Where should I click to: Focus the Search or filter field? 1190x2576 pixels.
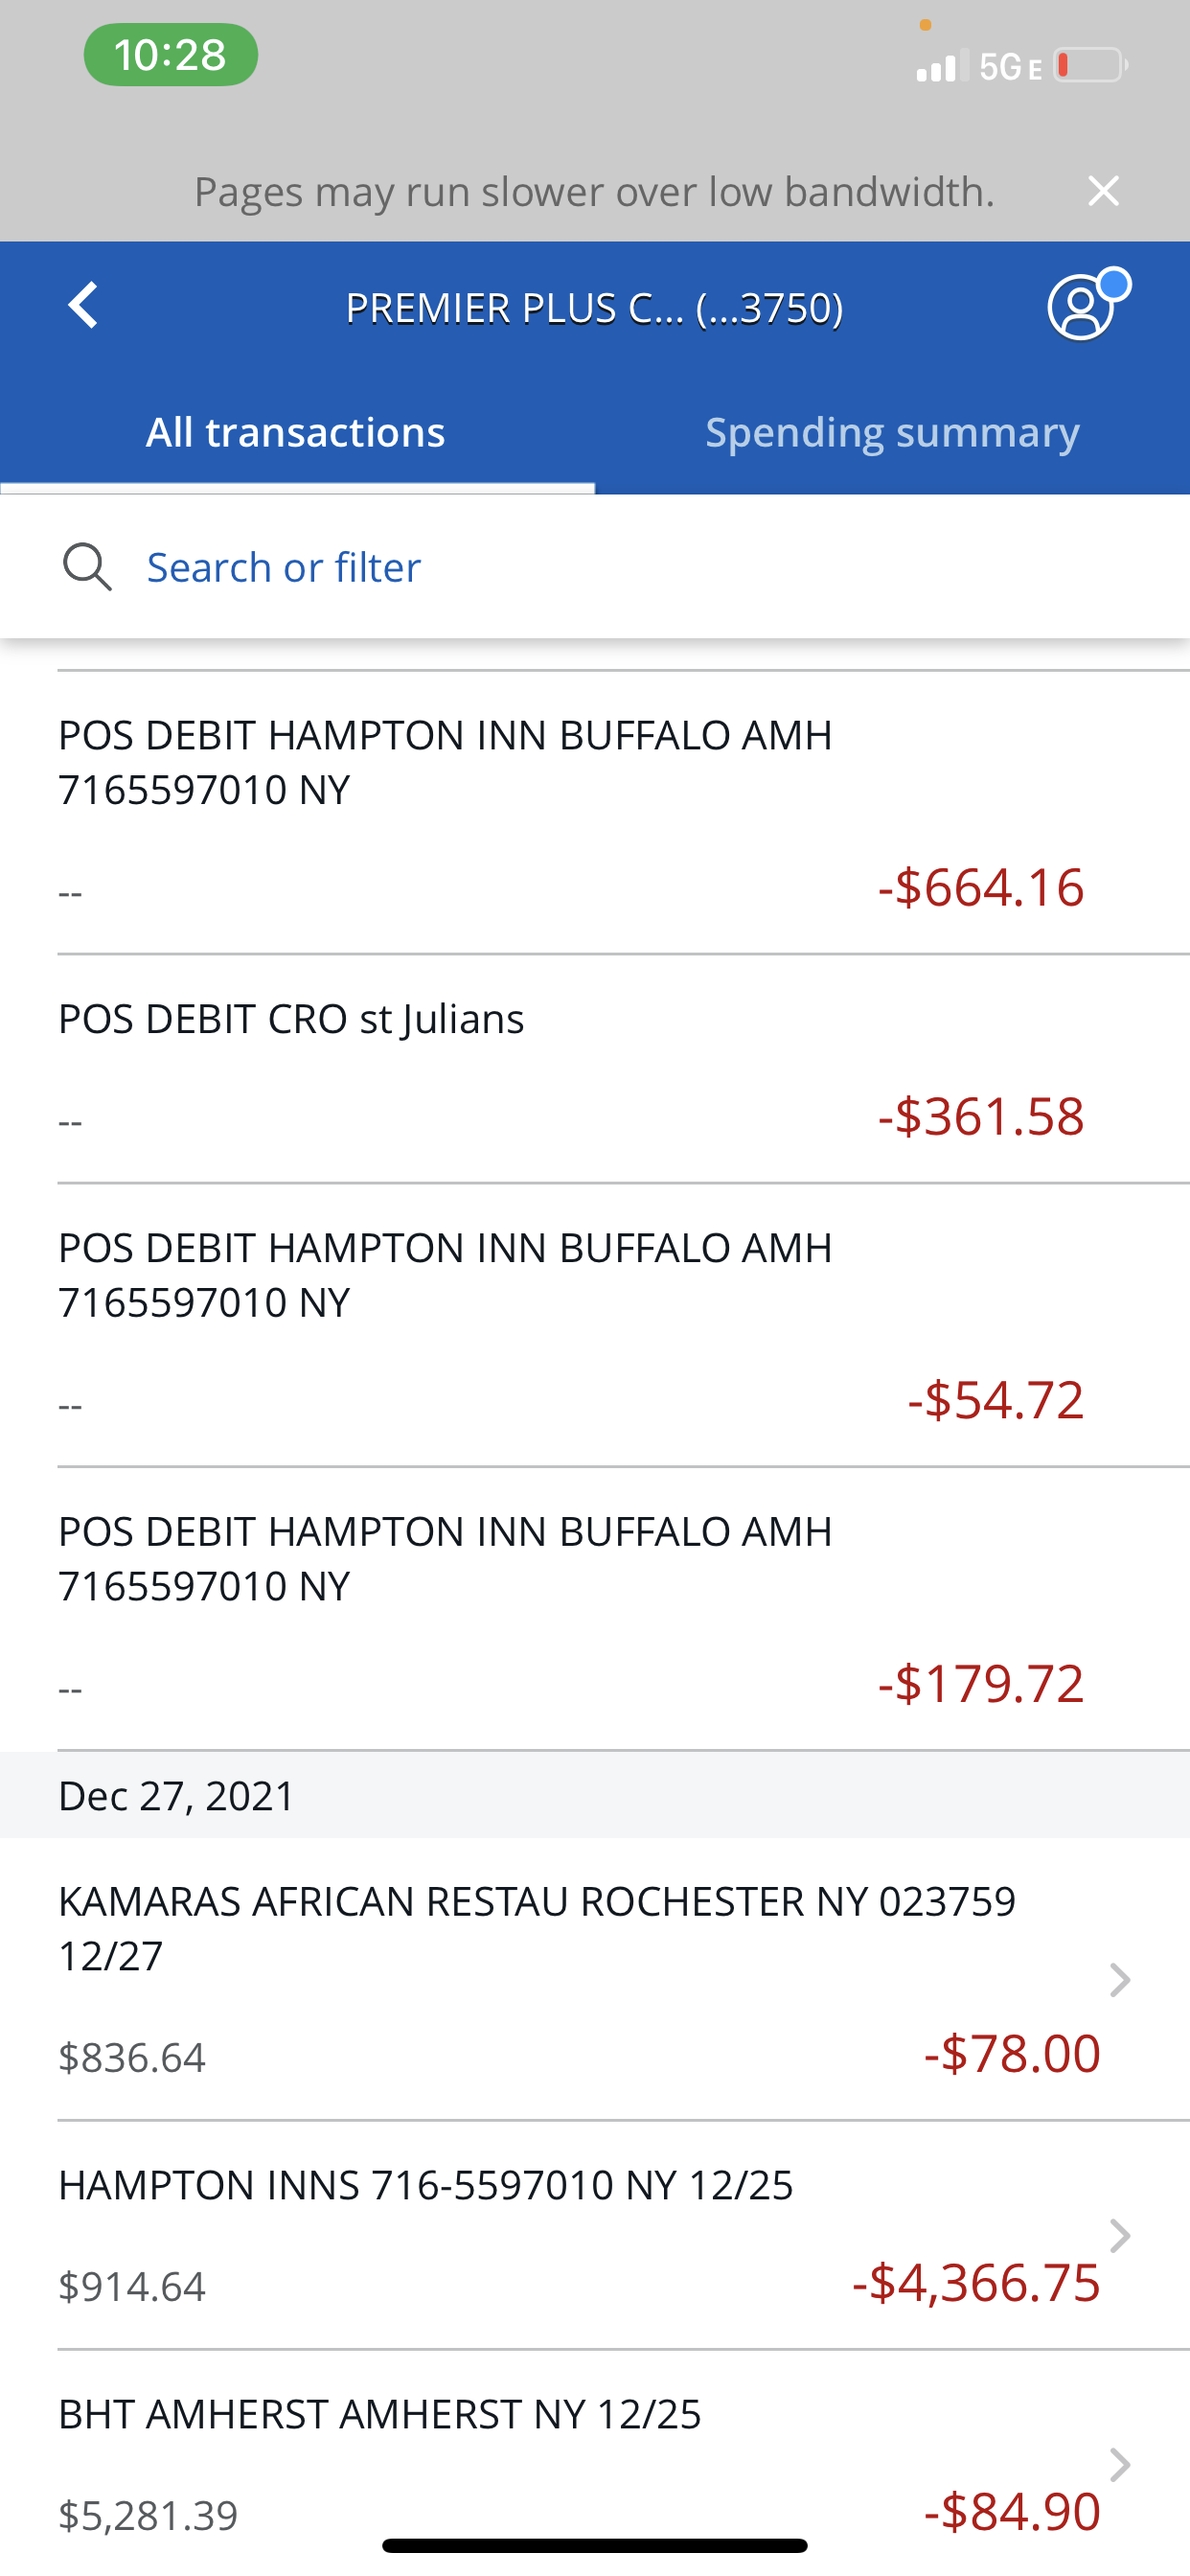click(284, 567)
